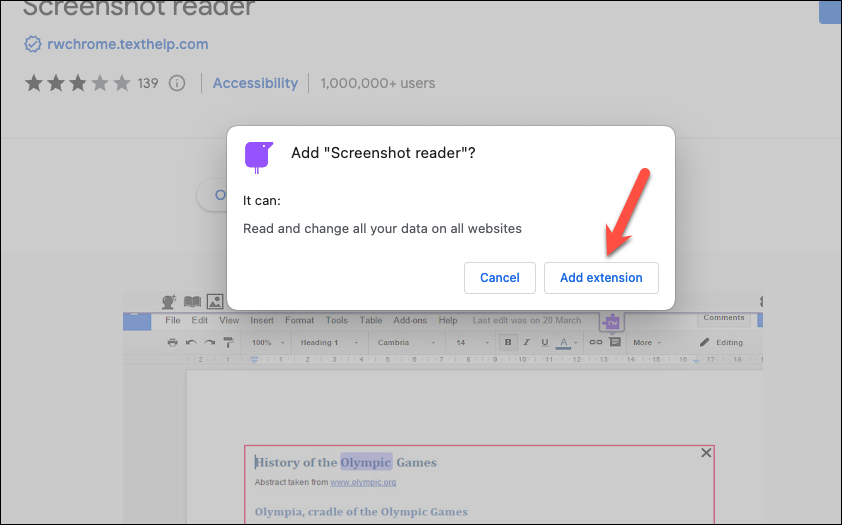Open the Add-ons menu in Docs preview
Screen dimensions: 842x525
pyautogui.click(x=410, y=320)
